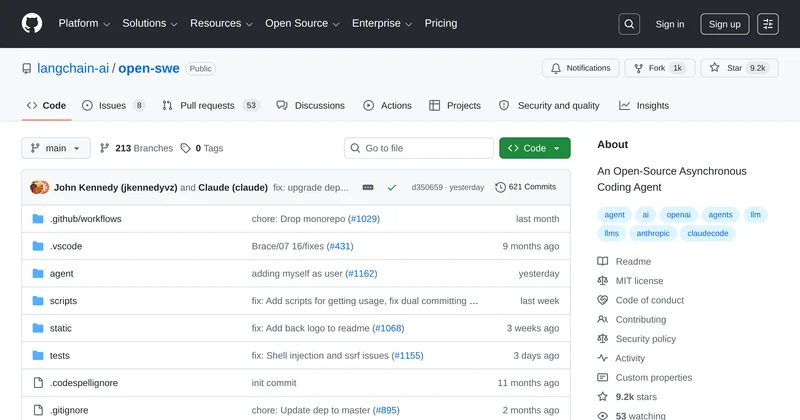Open the search magnifier icon
This screenshot has width=800, height=420.
point(629,24)
